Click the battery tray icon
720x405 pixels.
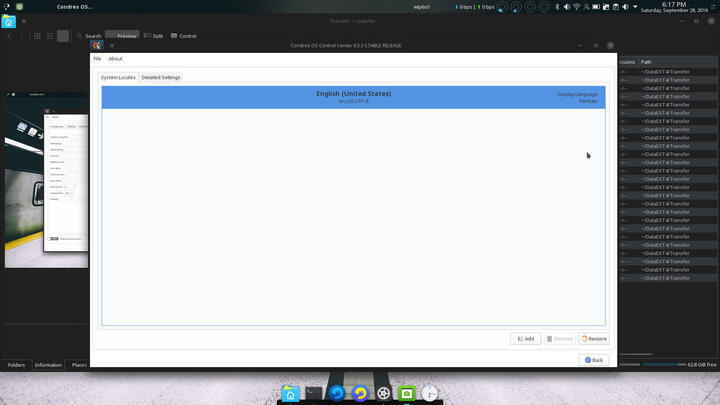[x=596, y=7]
